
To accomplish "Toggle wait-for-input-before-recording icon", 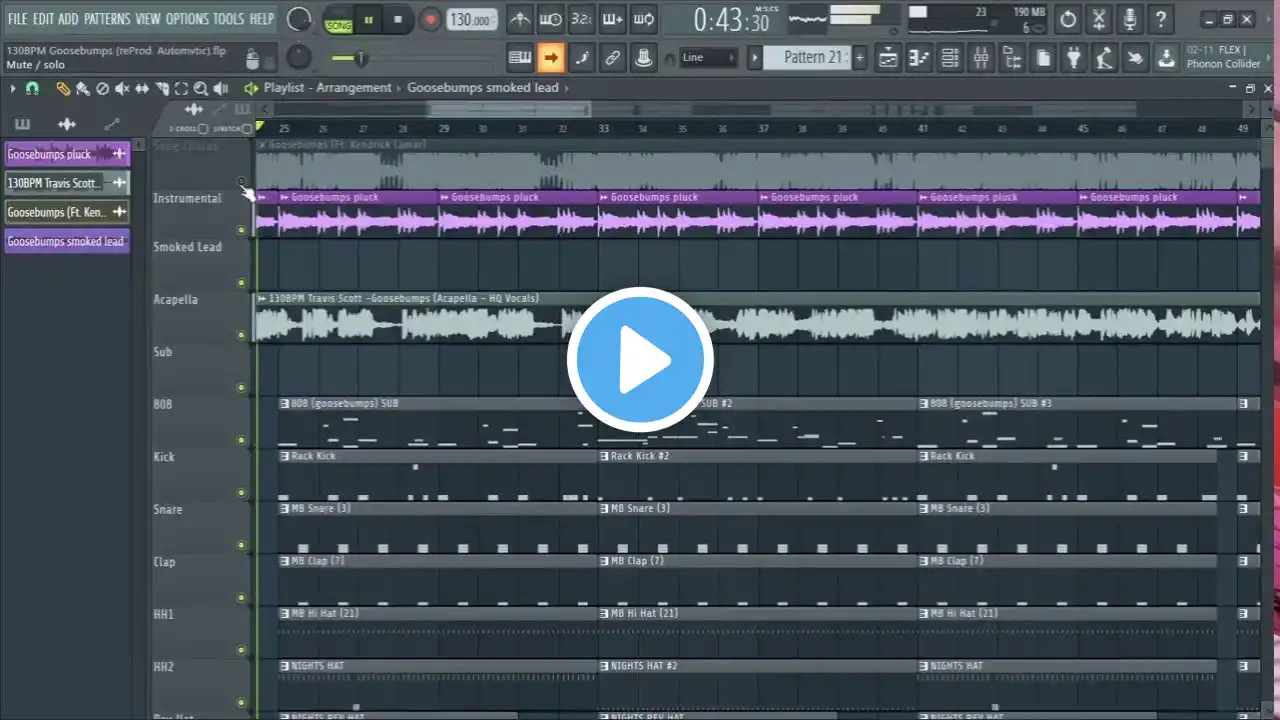I will pos(551,19).
